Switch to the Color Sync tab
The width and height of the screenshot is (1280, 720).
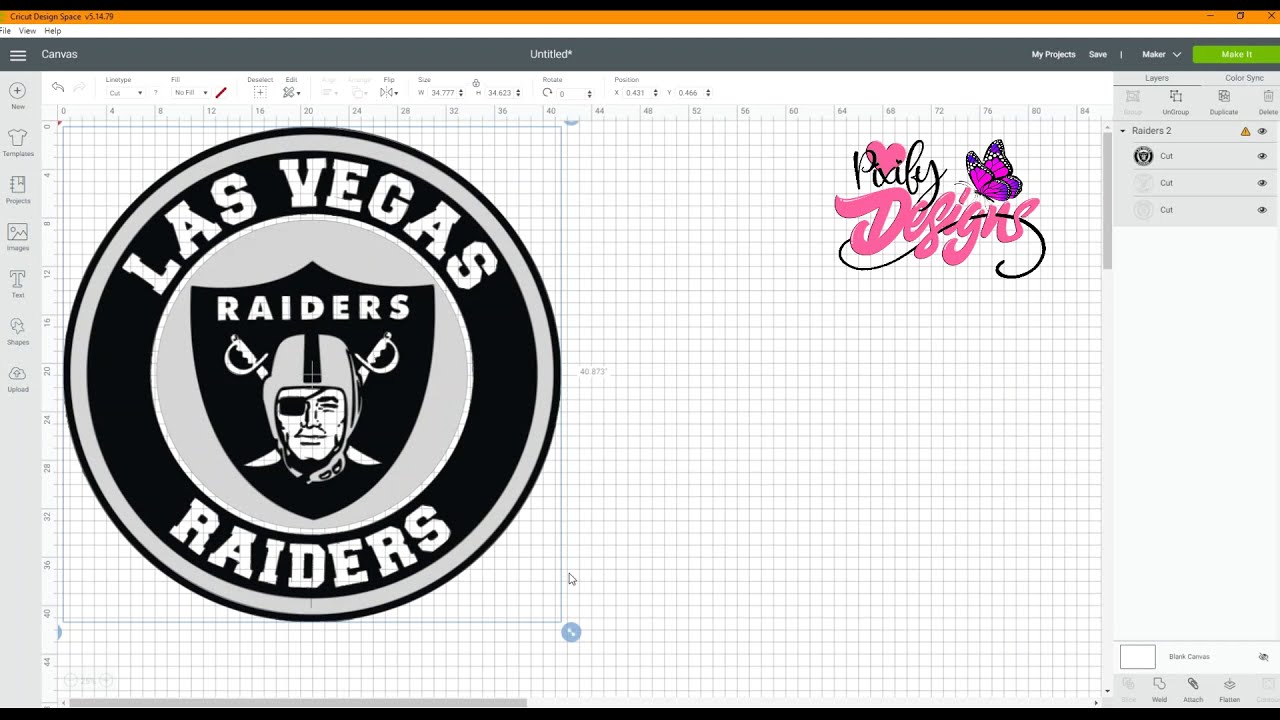[1244, 78]
